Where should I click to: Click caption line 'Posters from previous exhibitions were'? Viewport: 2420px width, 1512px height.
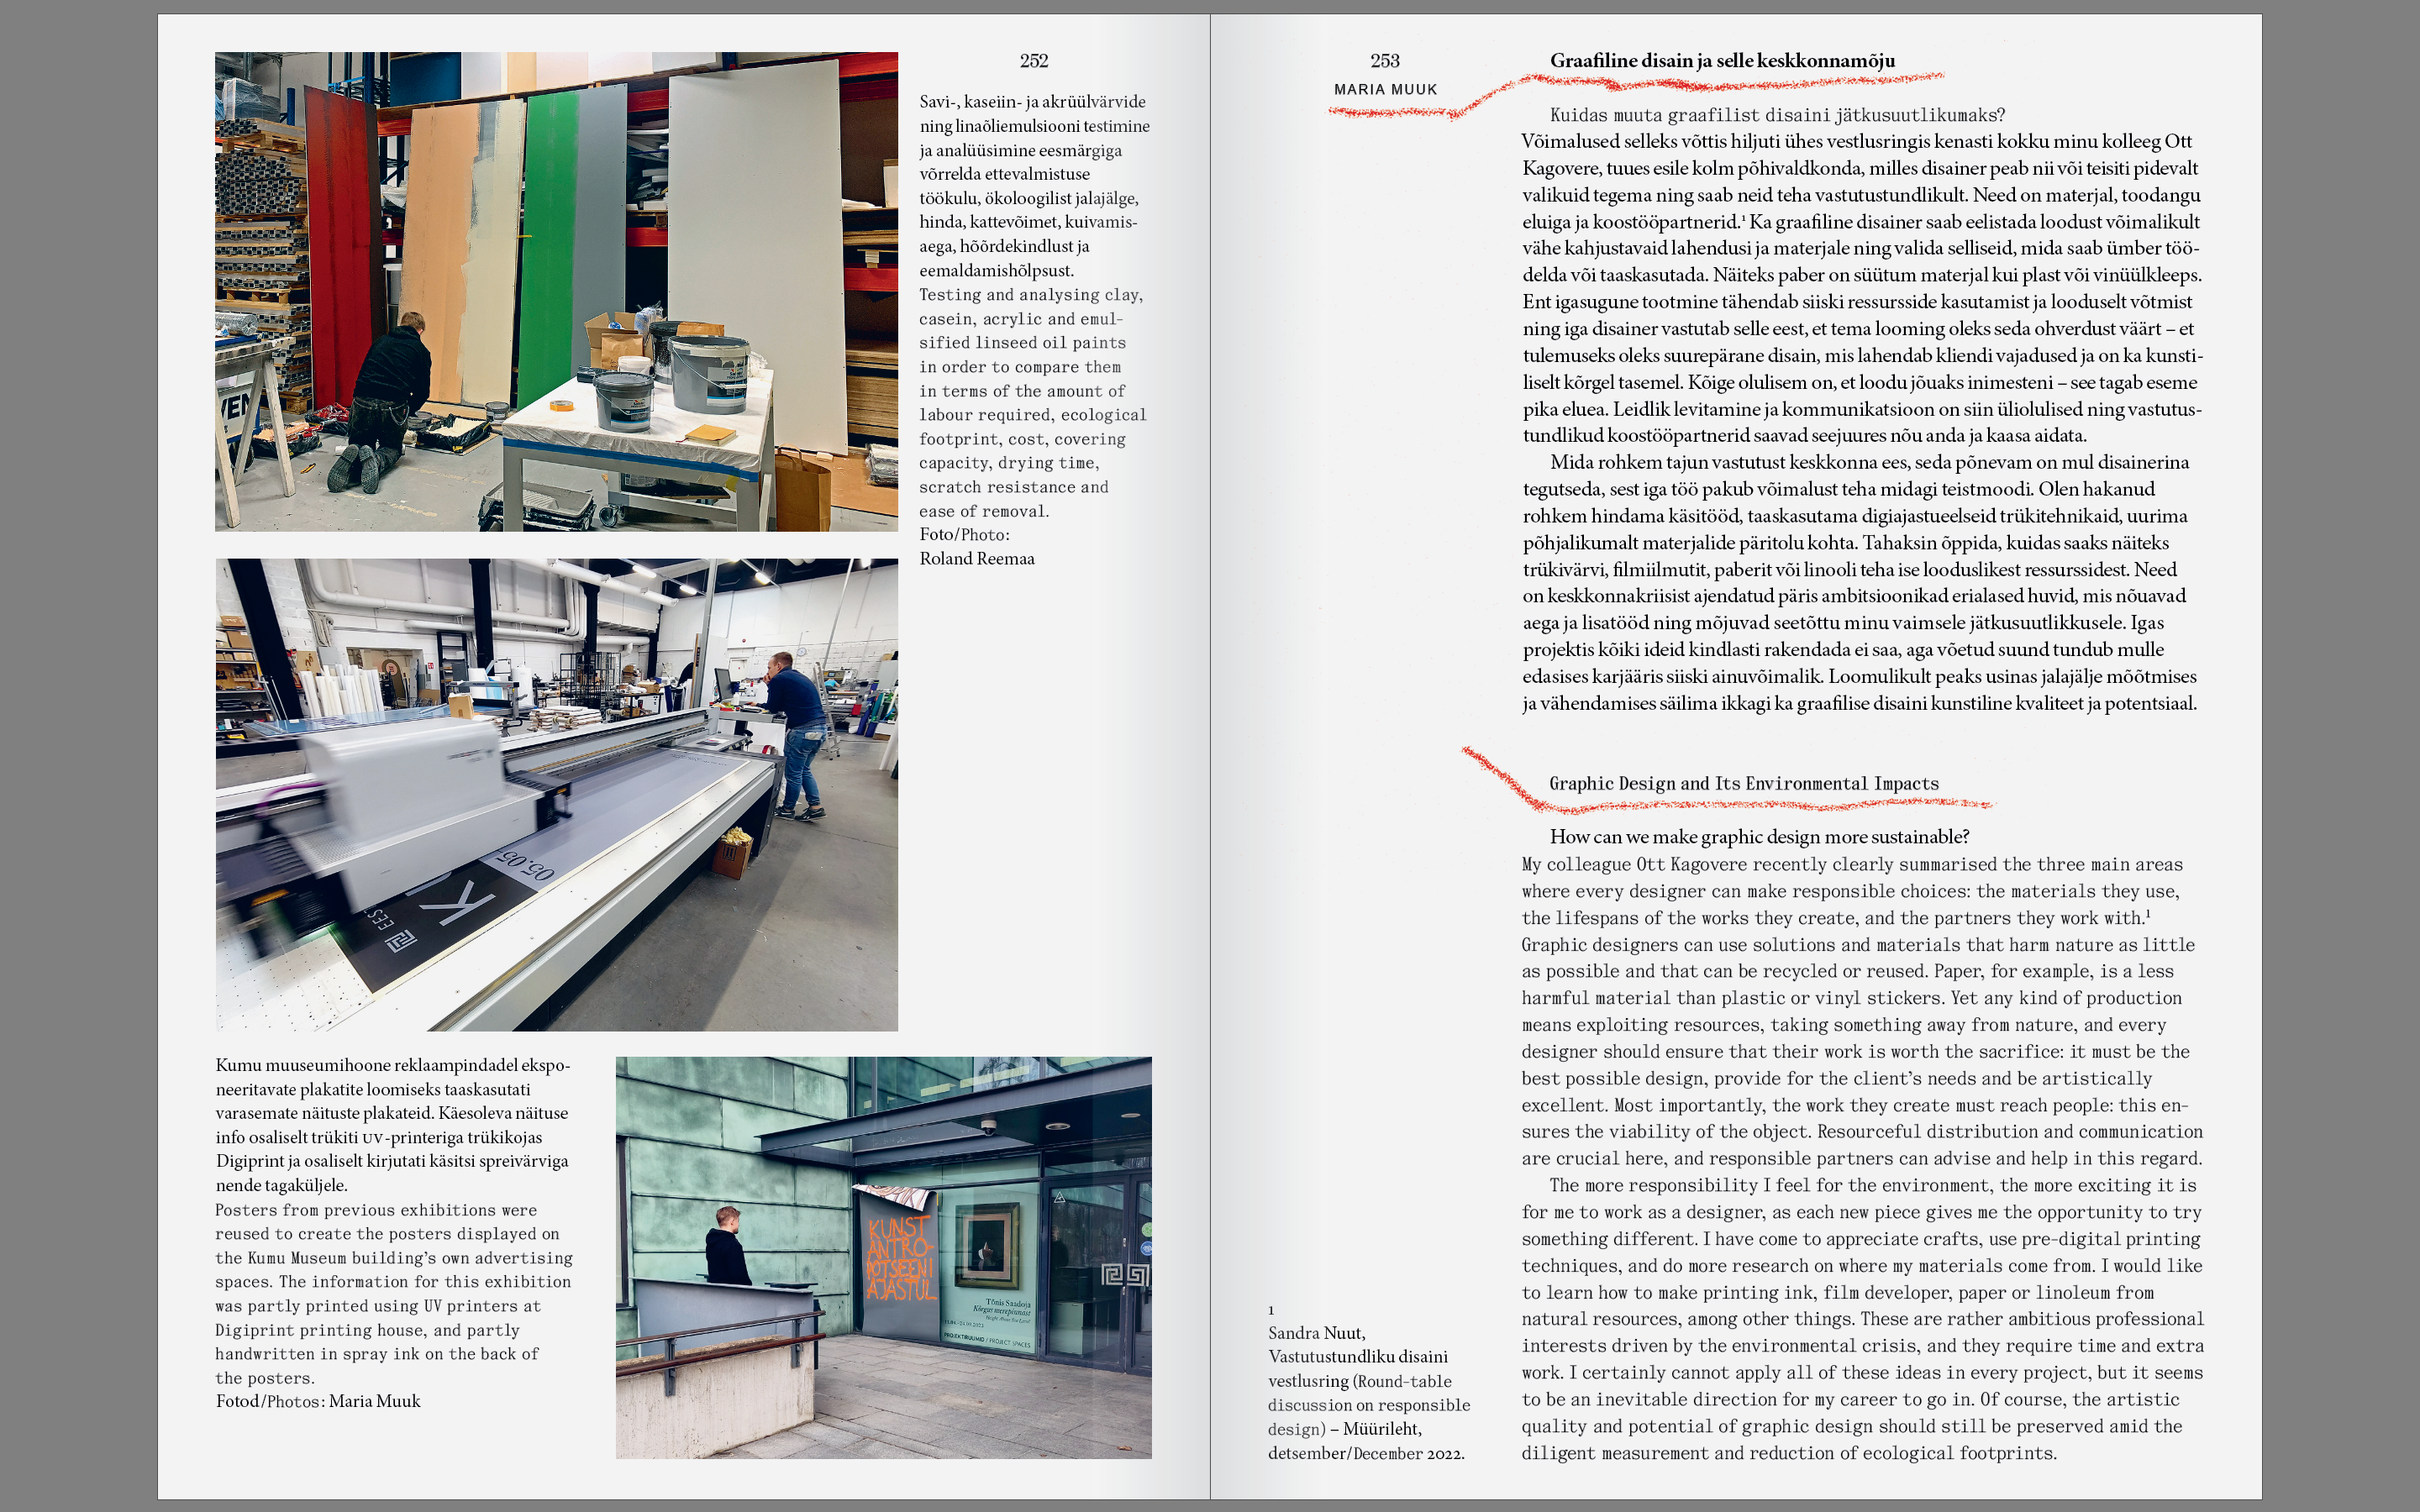[x=376, y=1210]
